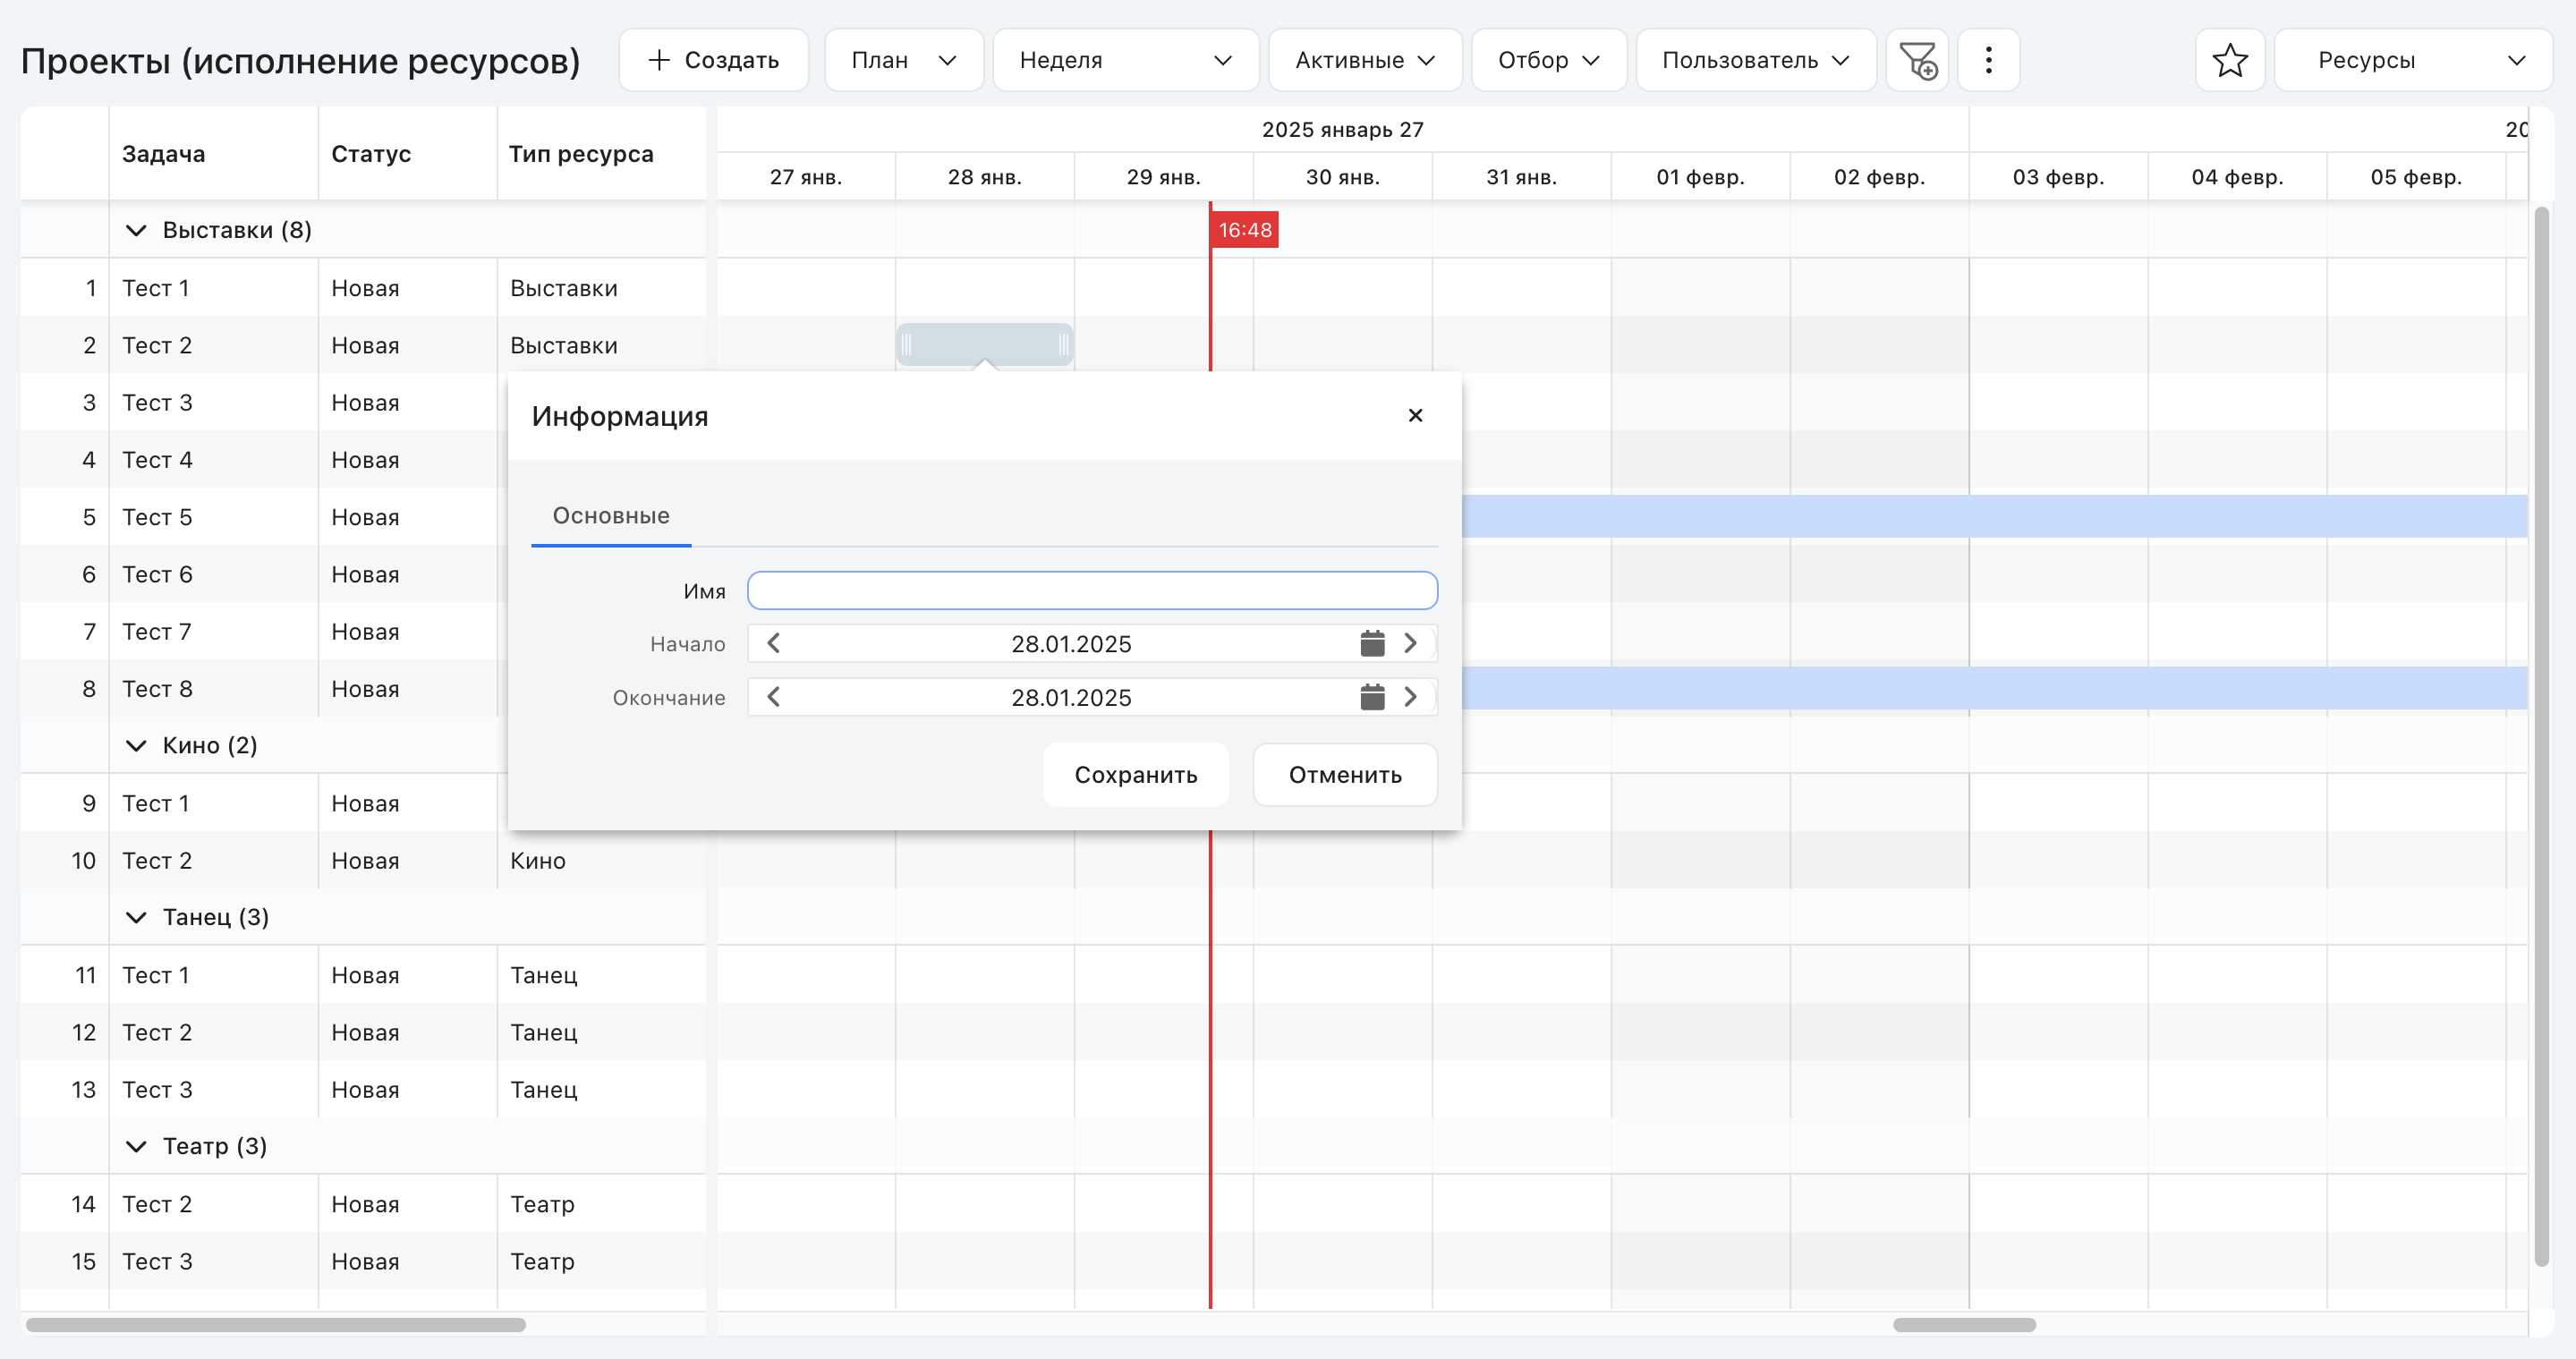The height and width of the screenshot is (1359, 2576).
Task: Close the Информация dialog
Action: (x=1415, y=416)
